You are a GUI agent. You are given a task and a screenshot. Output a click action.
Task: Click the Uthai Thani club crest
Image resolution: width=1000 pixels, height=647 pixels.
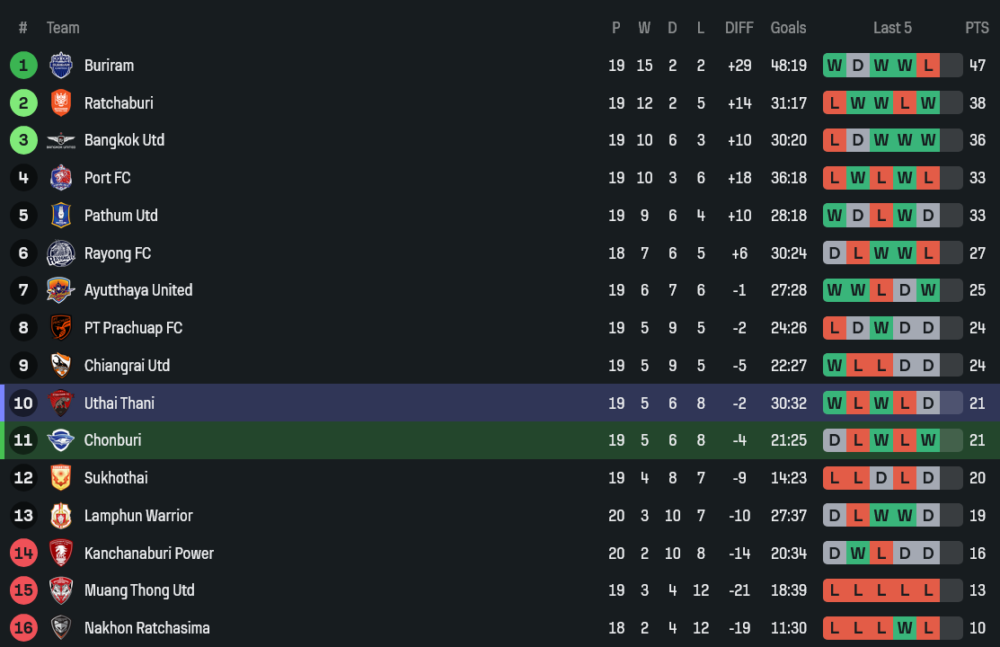61,403
